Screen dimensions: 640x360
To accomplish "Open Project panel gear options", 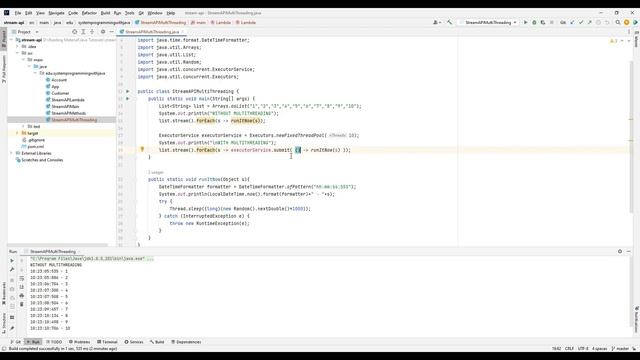I will [x=103, y=31].
